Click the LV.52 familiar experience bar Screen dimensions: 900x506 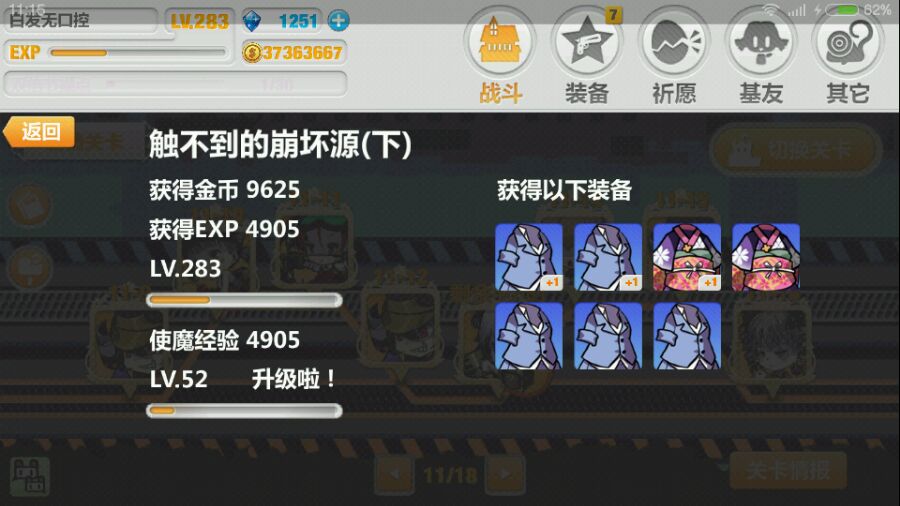(245, 411)
